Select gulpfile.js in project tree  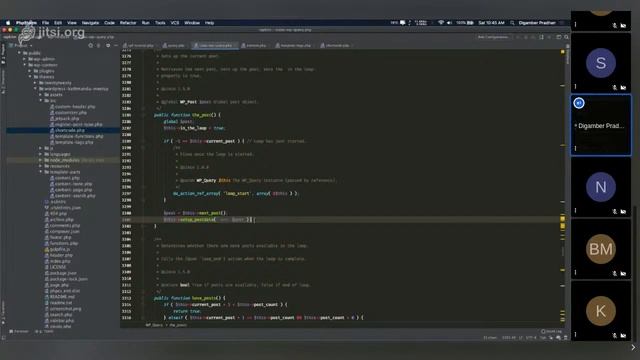[58, 249]
